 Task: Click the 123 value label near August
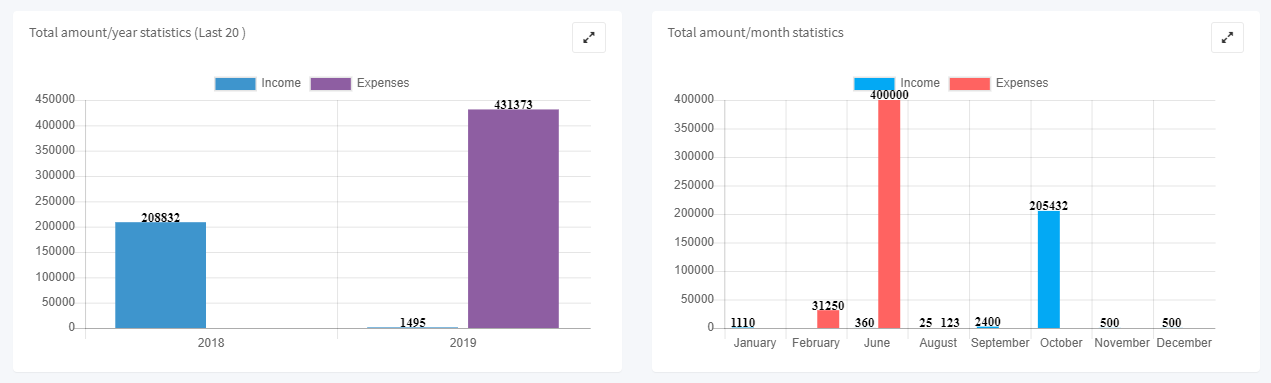point(950,323)
